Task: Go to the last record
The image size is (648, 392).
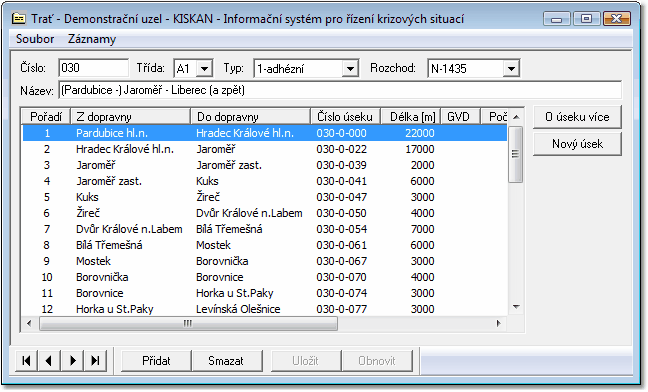Action: point(95,361)
